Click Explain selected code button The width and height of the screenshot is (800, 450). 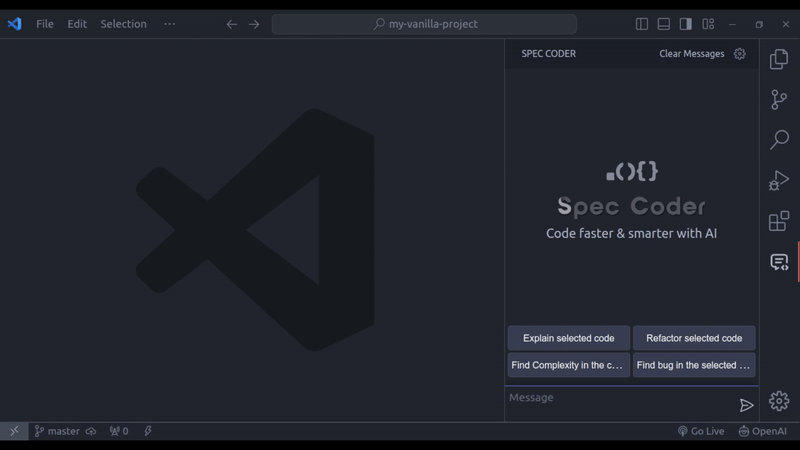568,338
